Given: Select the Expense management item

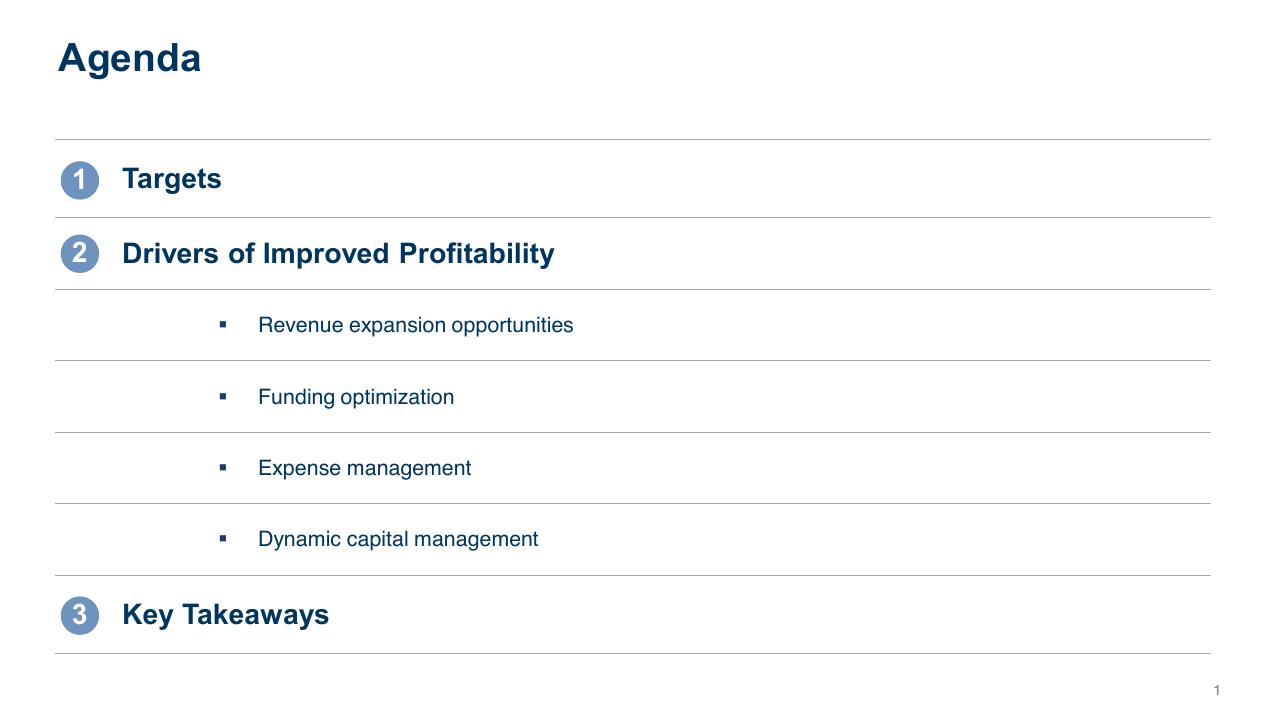Looking at the screenshot, I should (364, 468).
